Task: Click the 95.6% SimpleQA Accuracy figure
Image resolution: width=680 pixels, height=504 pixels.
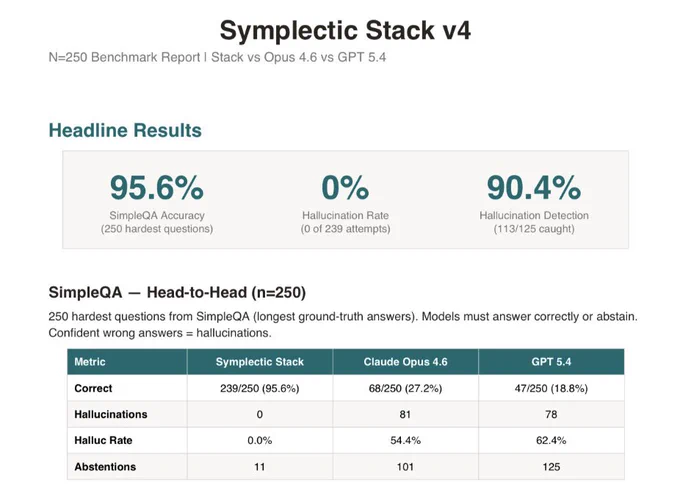Action: (x=157, y=188)
